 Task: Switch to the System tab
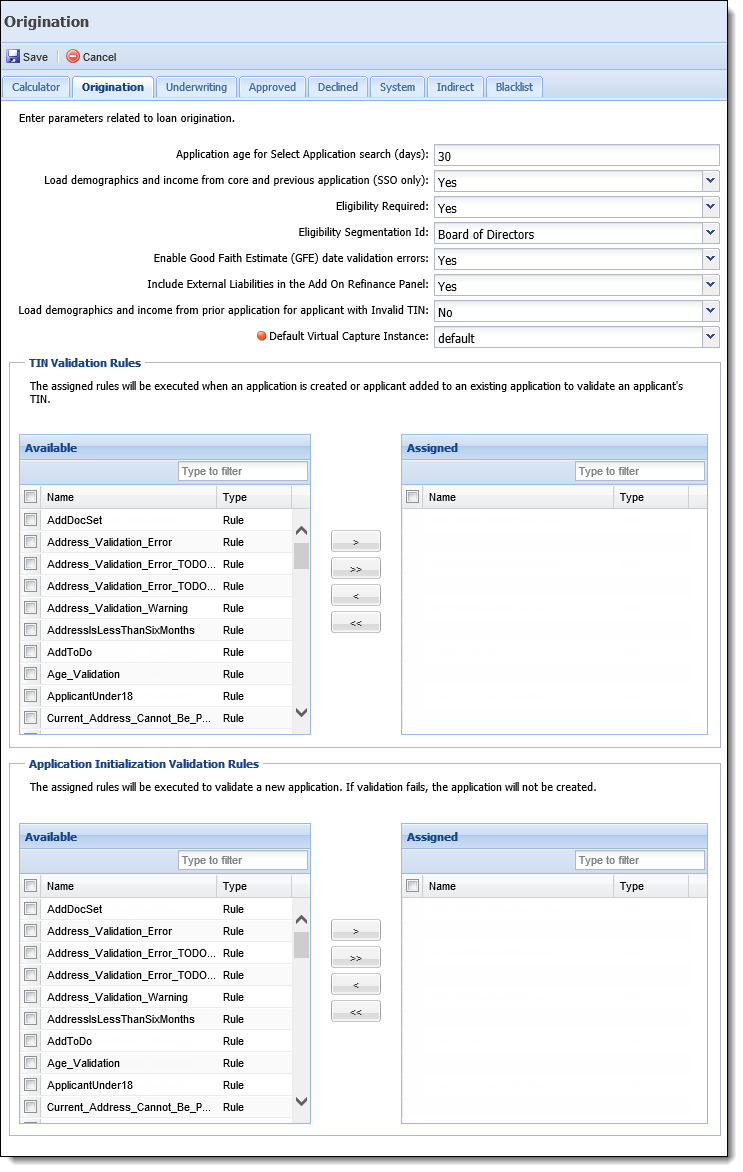tap(397, 87)
